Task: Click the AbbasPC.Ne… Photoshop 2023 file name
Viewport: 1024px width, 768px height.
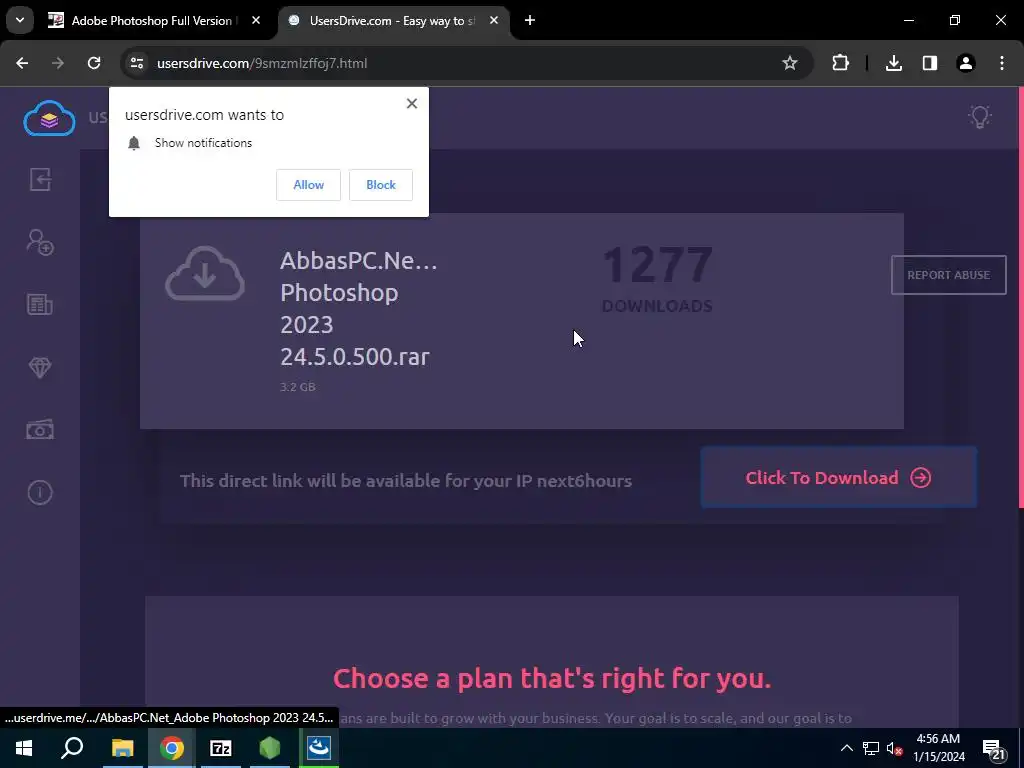Action: [359, 308]
